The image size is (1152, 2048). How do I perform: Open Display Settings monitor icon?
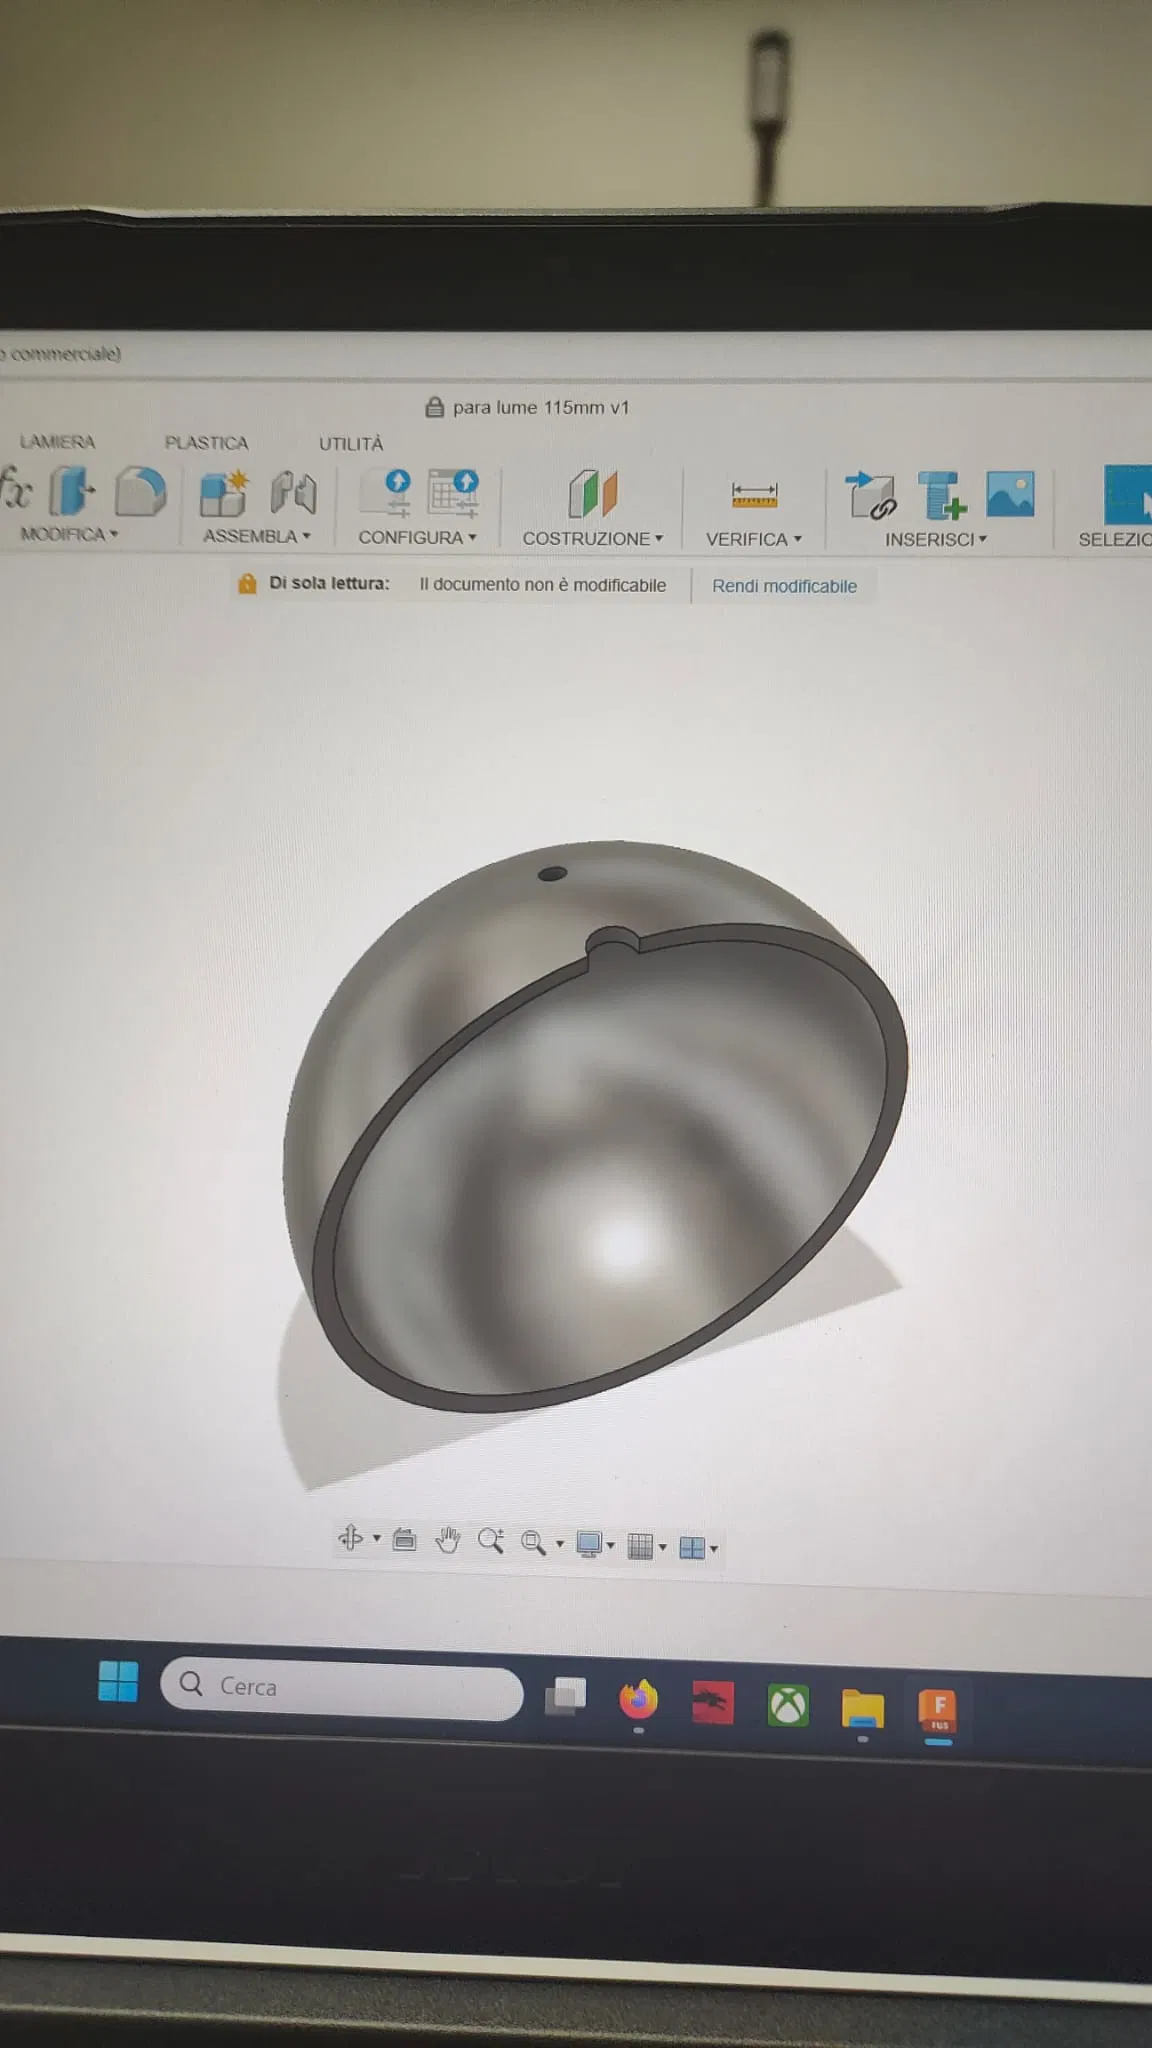click(589, 1544)
